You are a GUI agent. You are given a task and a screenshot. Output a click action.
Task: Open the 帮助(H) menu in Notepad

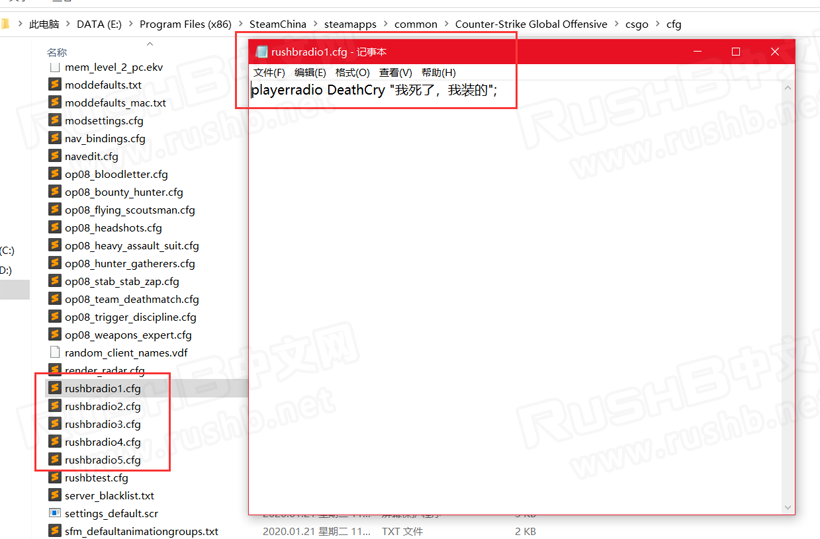(x=438, y=73)
